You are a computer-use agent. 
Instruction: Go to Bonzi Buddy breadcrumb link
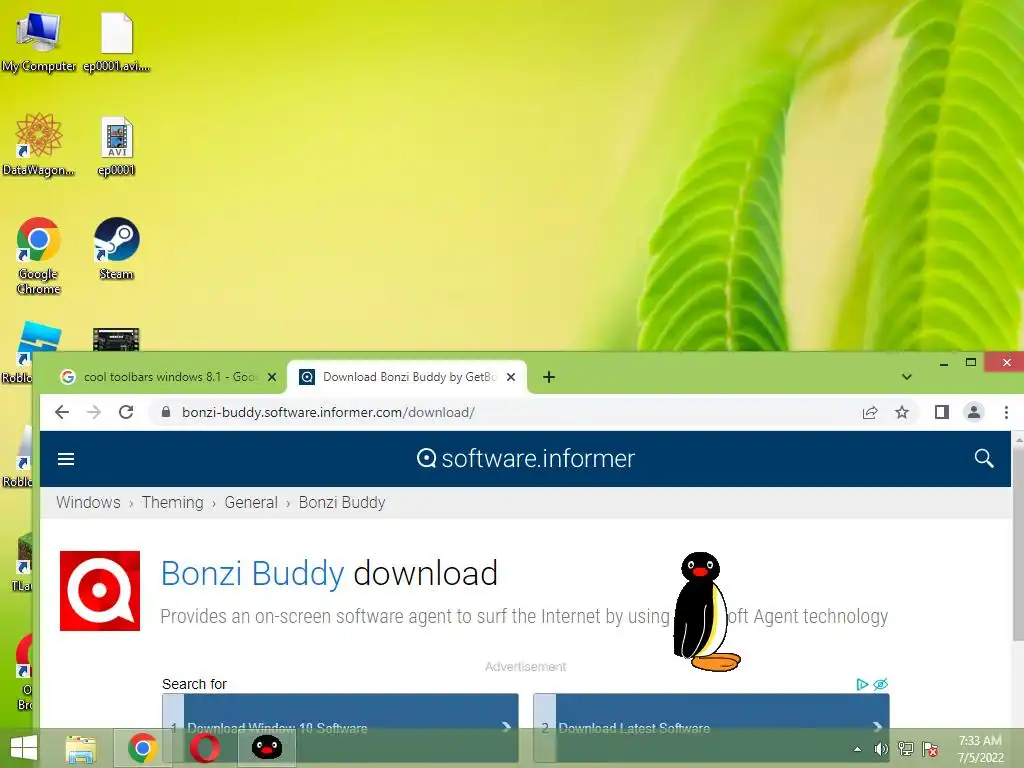point(342,502)
